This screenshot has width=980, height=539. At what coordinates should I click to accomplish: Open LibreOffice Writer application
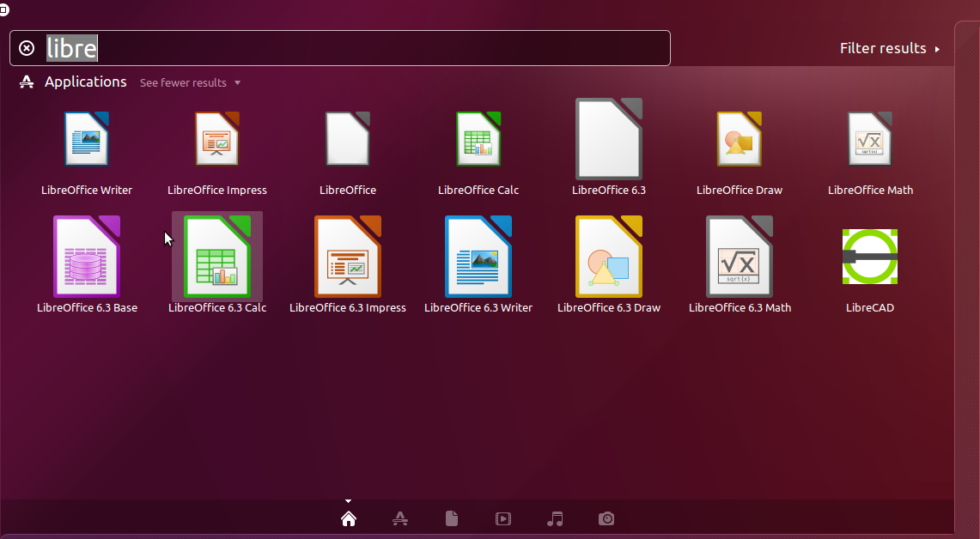coord(87,139)
